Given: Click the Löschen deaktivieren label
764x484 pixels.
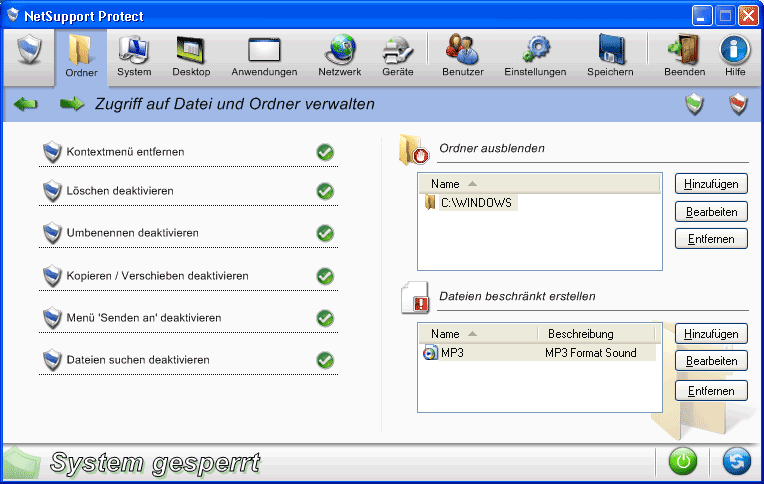Looking at the screenshot, I should (x=120, y=191).
